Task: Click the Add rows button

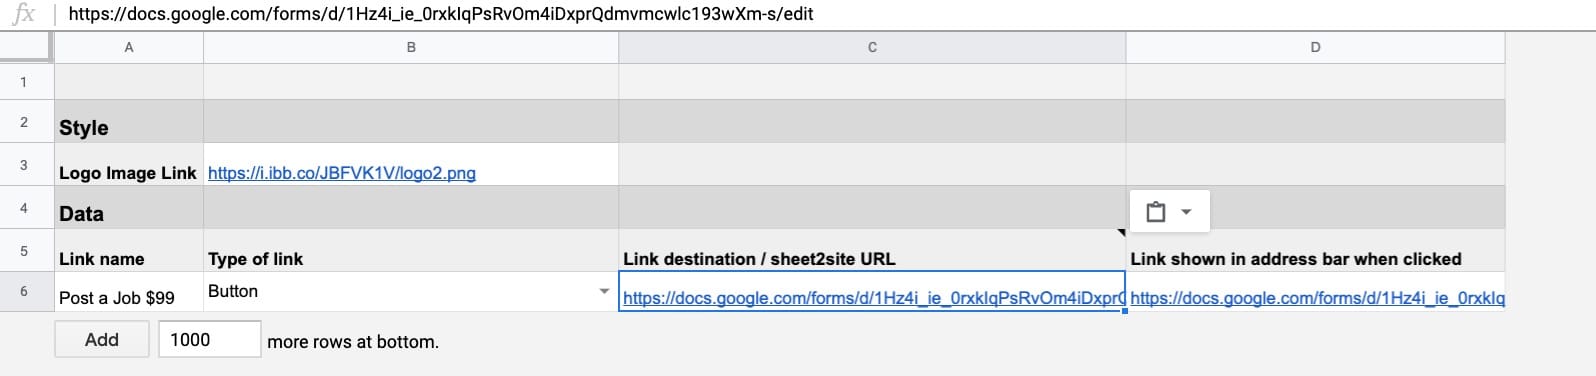Action: click(102, 340)
